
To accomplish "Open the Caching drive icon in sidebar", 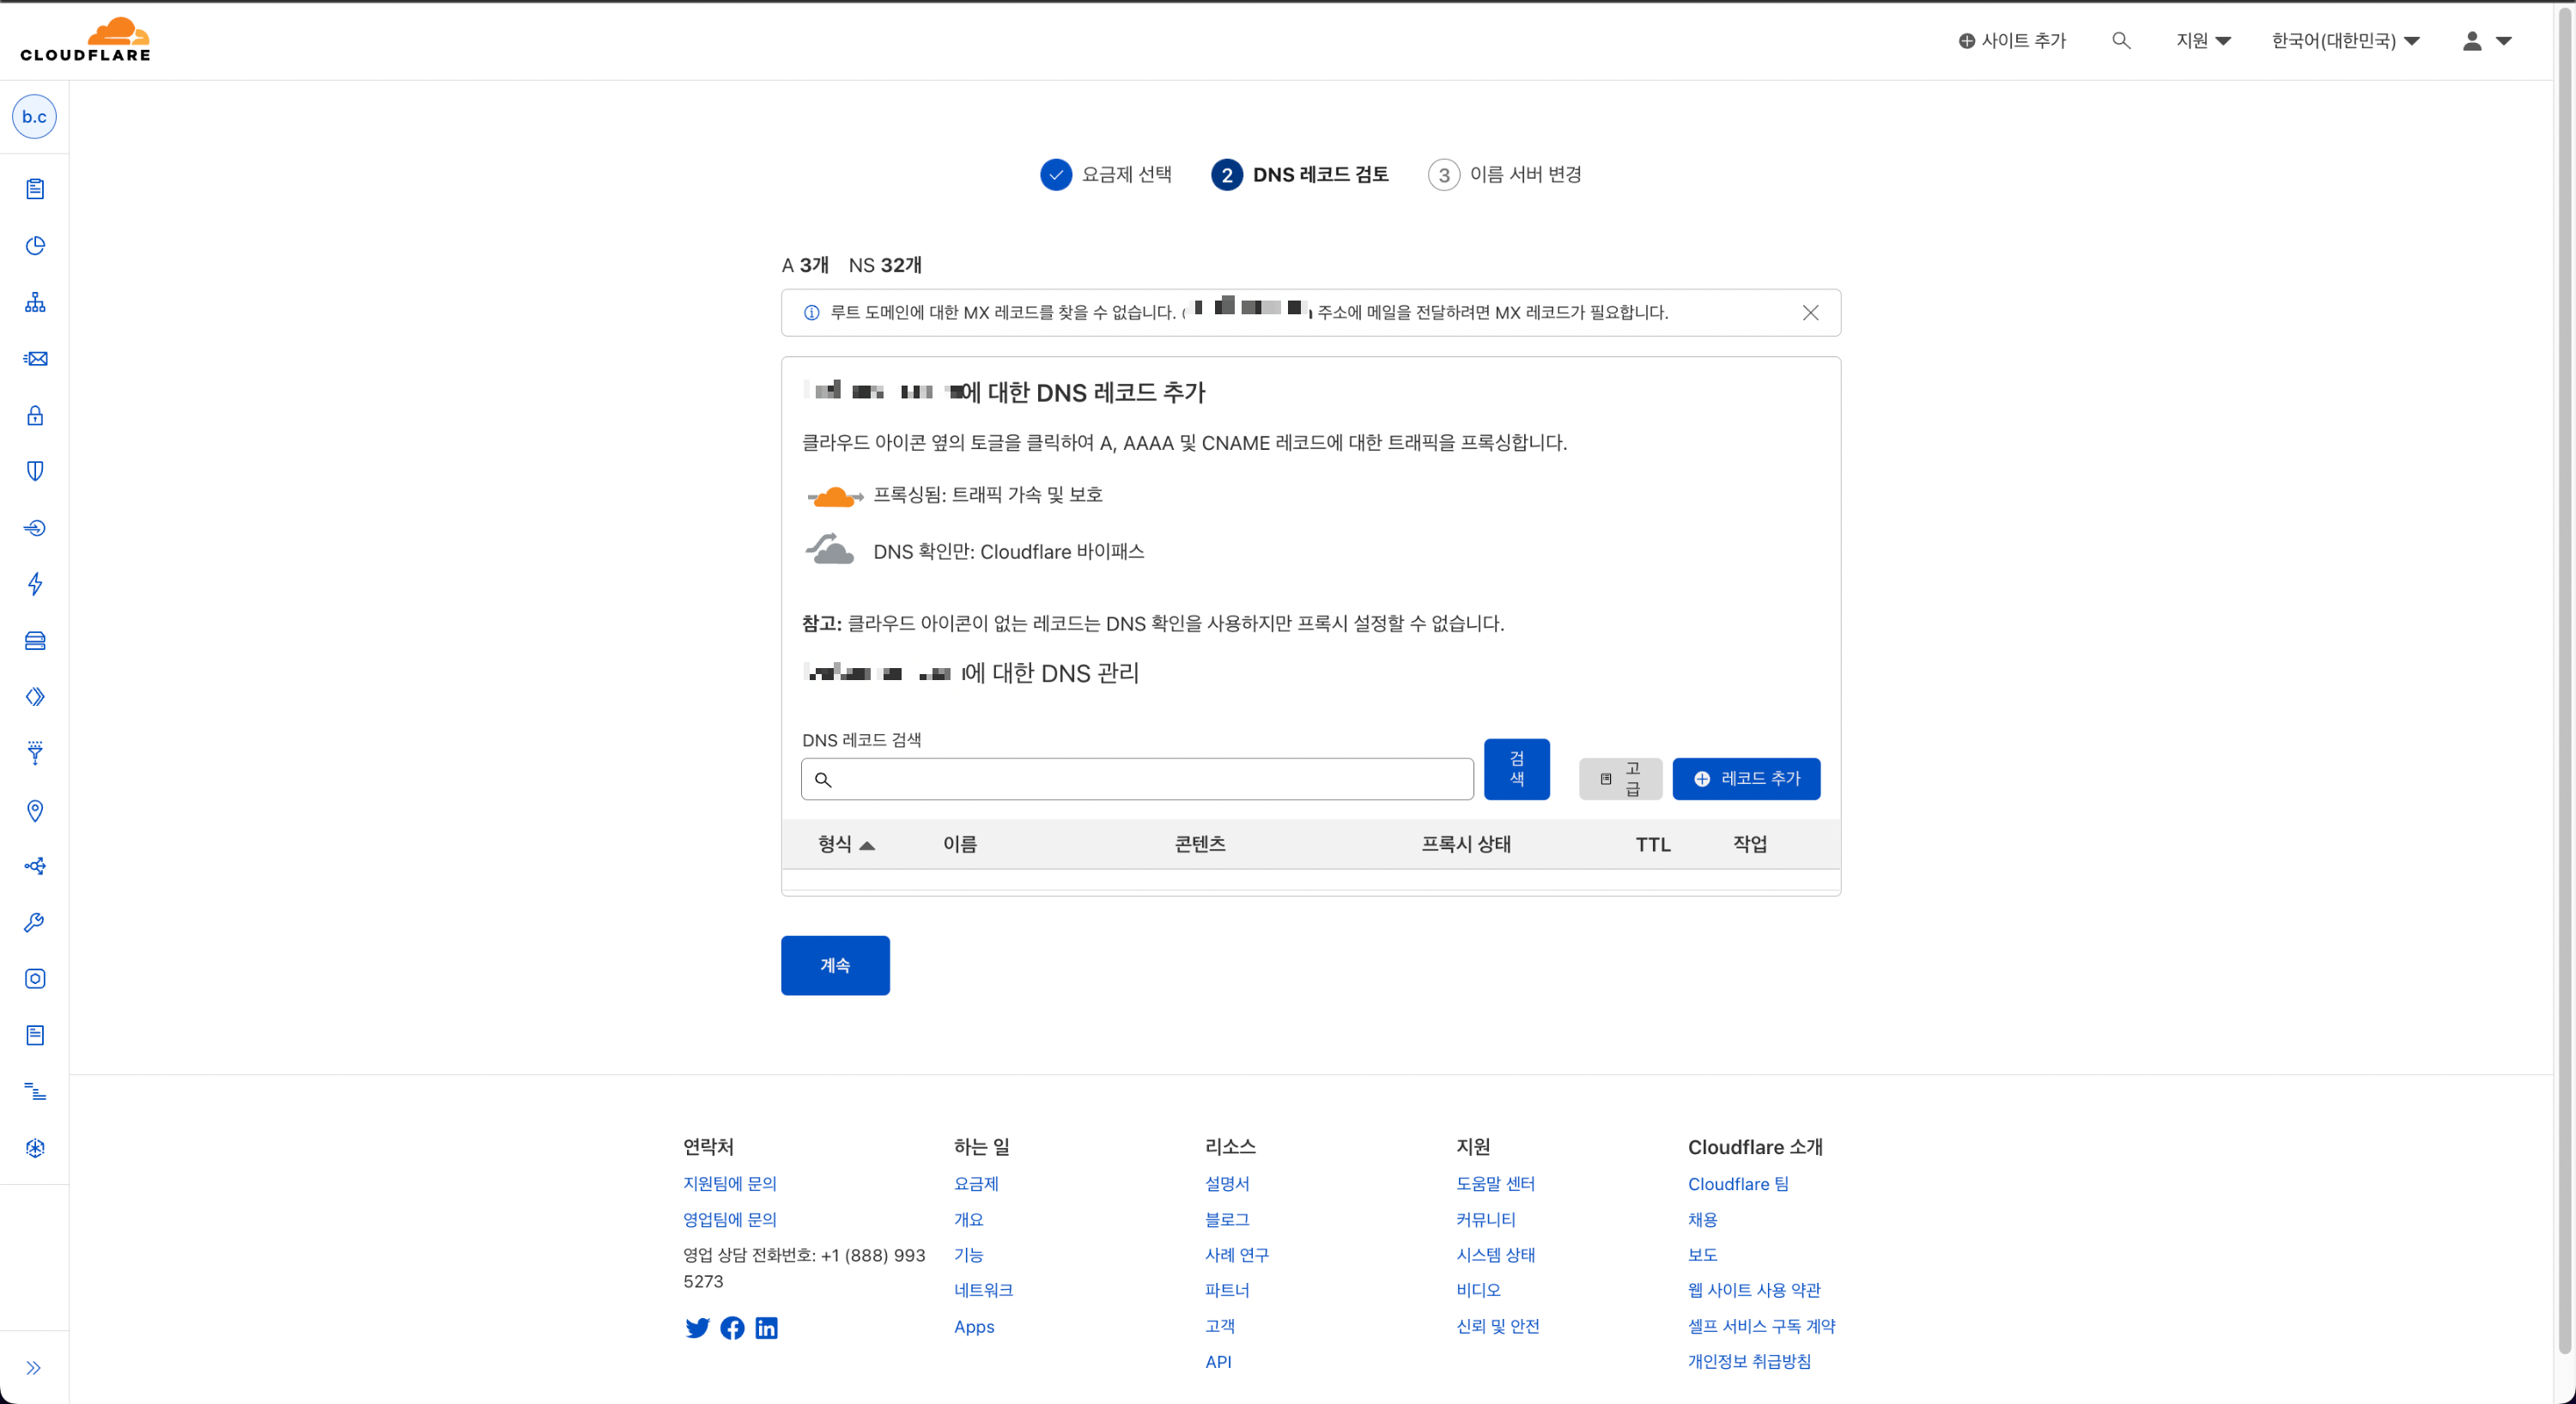I will pos(35,641).
